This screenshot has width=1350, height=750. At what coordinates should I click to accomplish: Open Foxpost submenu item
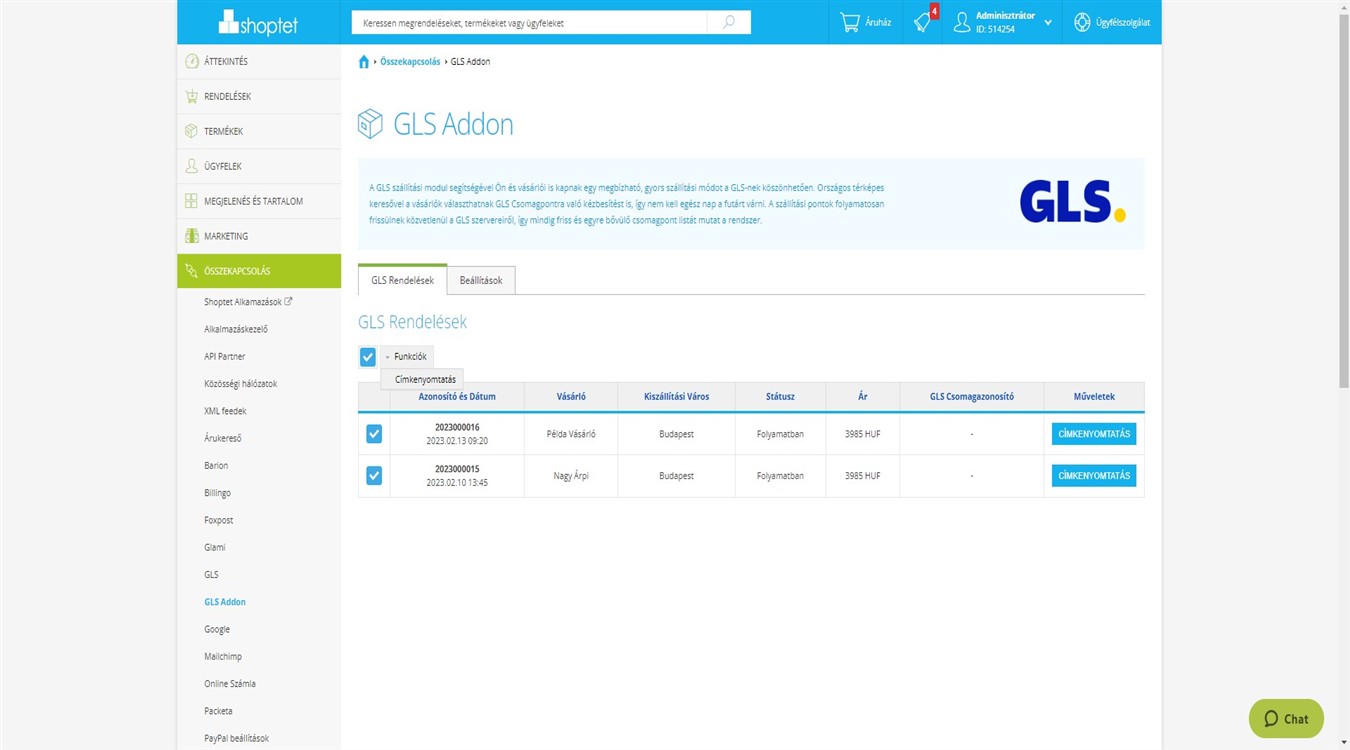(219, 520)
